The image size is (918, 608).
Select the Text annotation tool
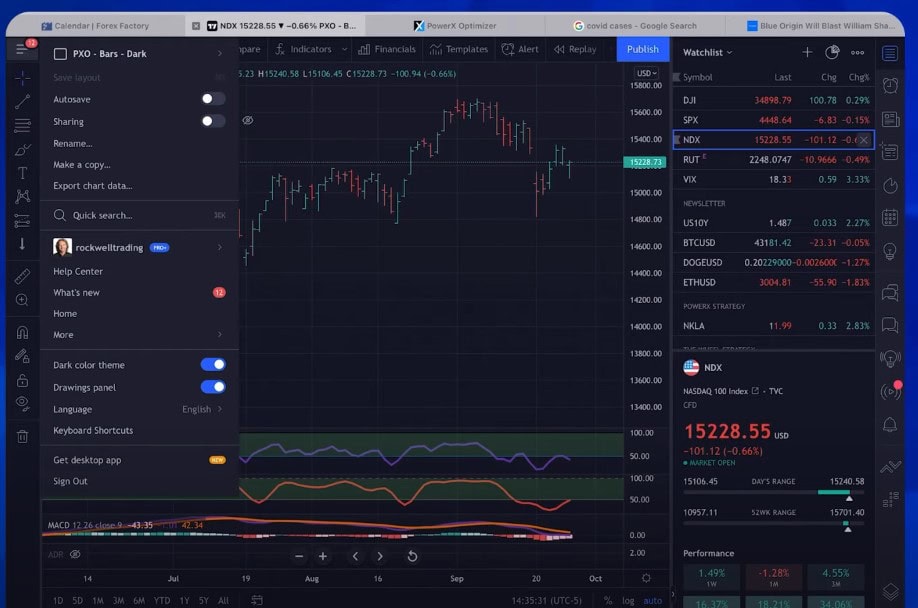point(22,173)
